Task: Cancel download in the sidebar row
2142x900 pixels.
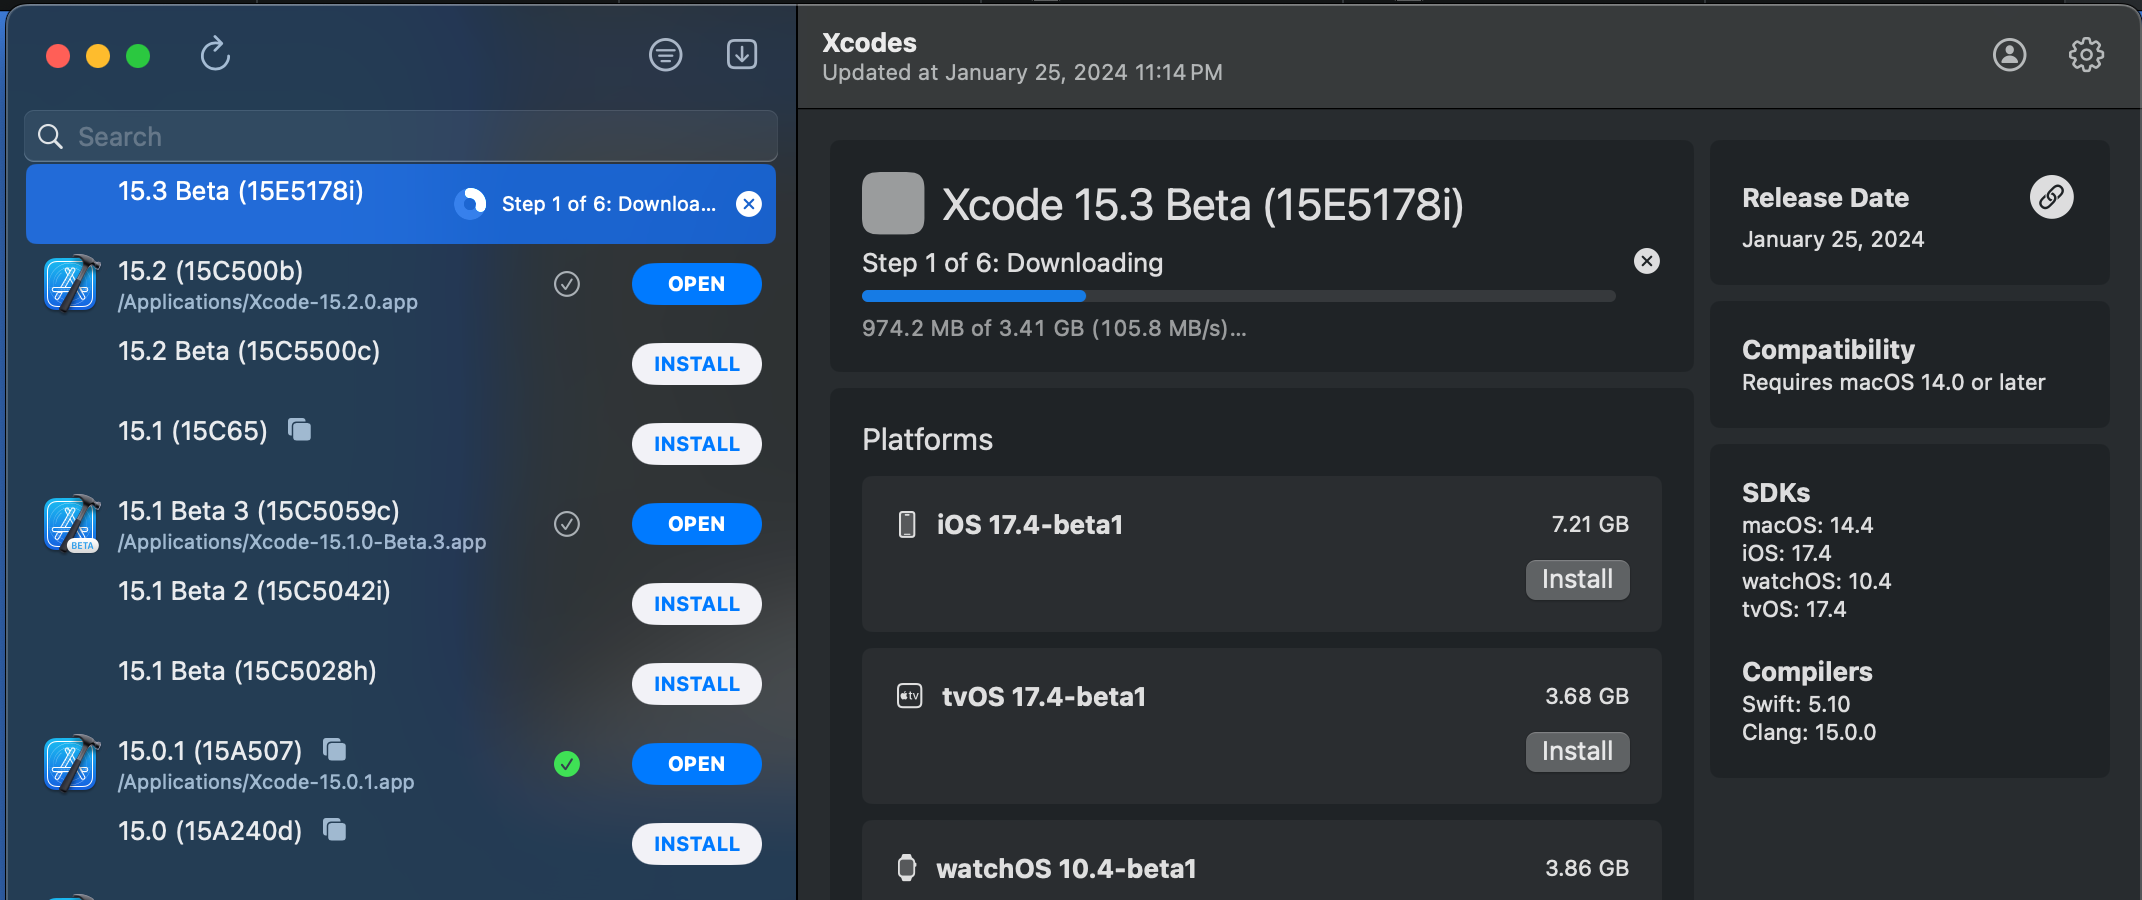Action: pos(749,204)
